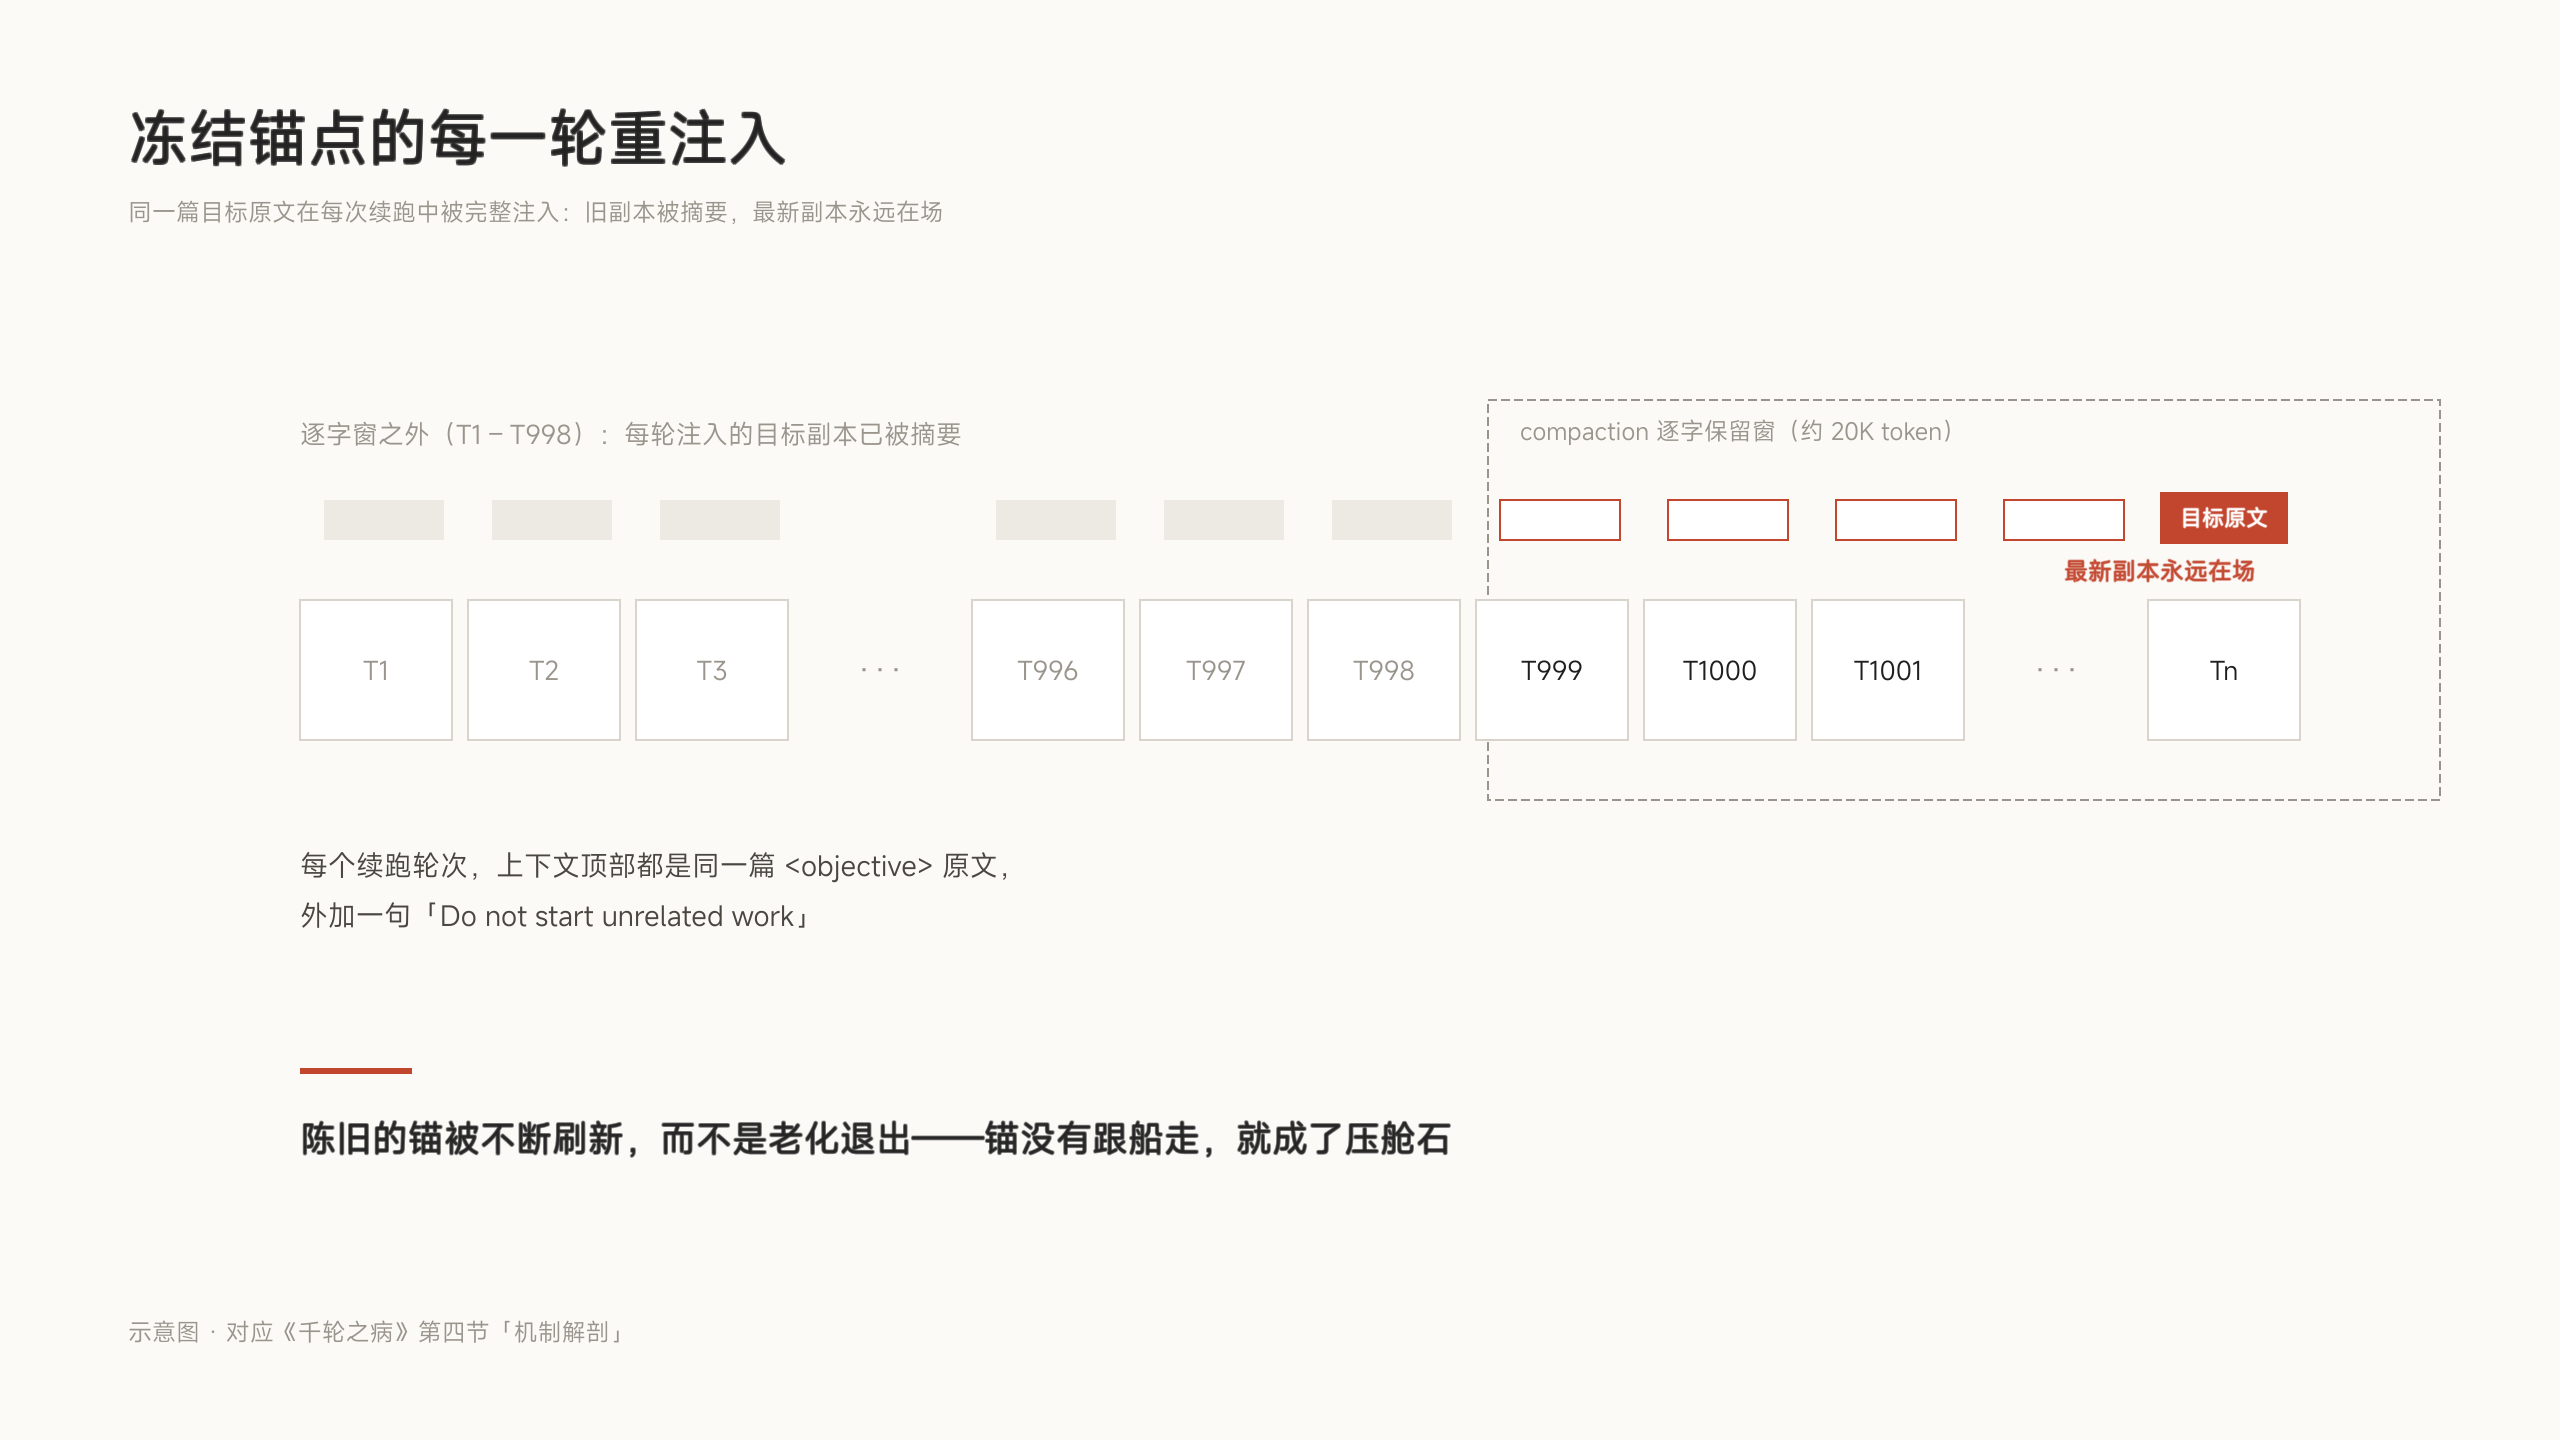
Task: Click the label 逐字窗之外（T1 – T998）
Action: point(631,434)
